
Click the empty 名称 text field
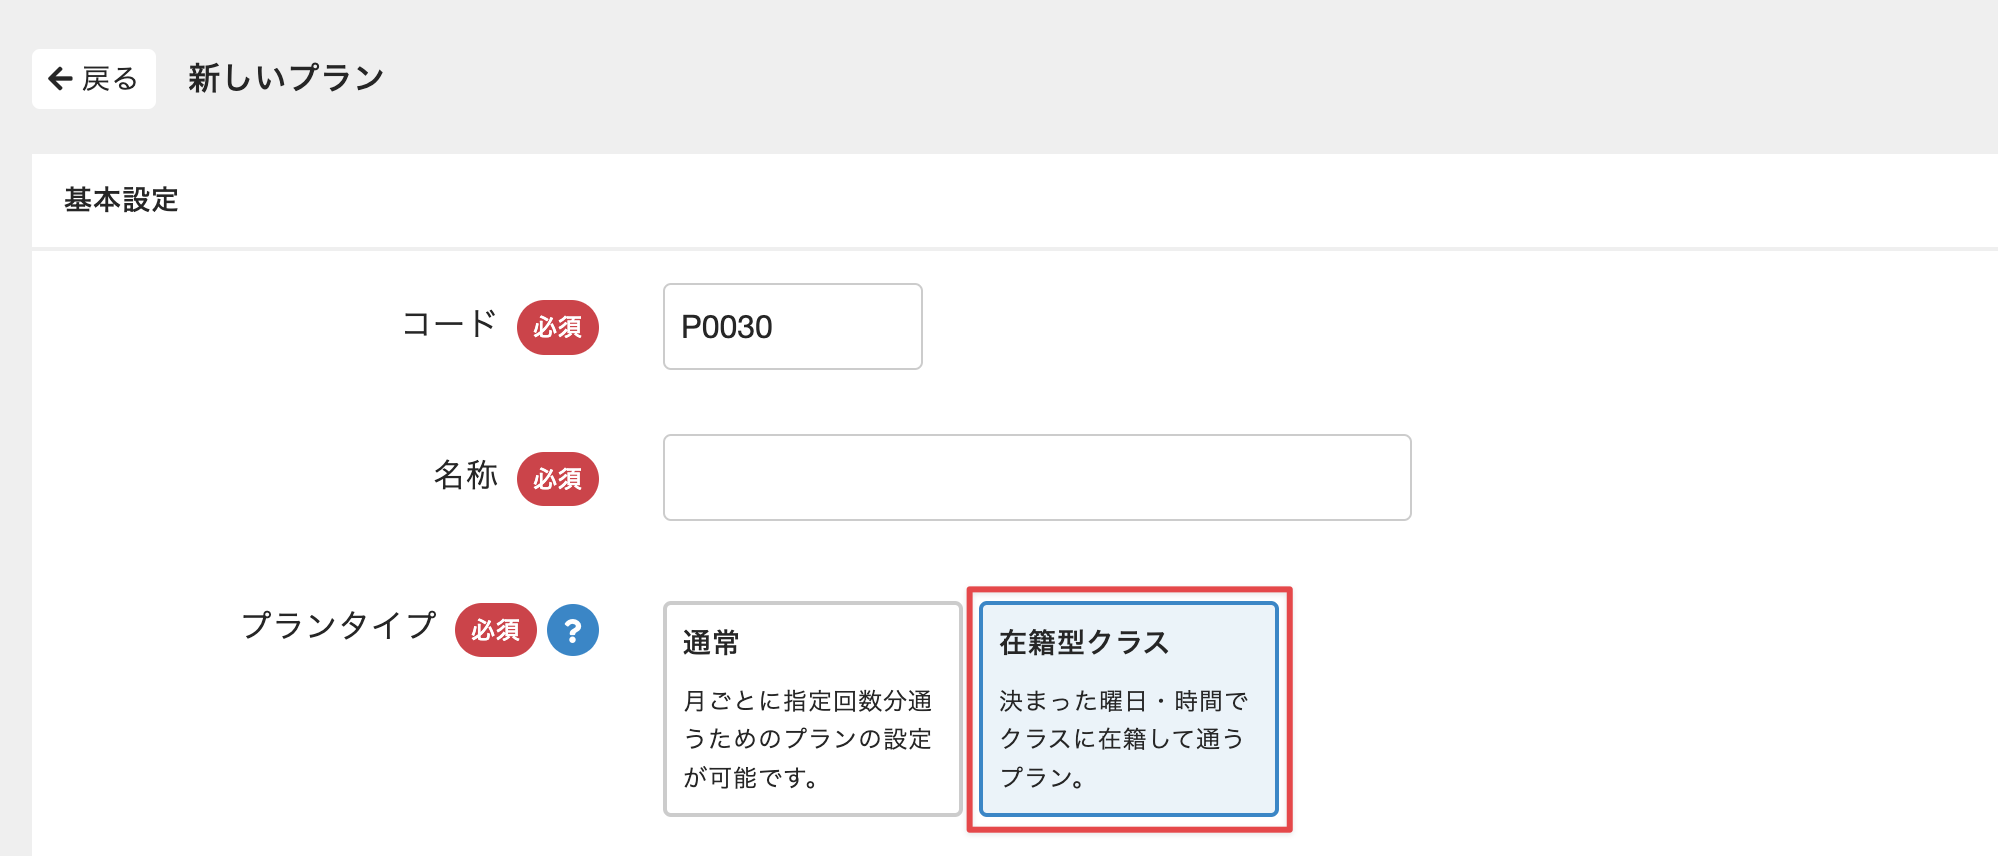[x=1037, y=478]
